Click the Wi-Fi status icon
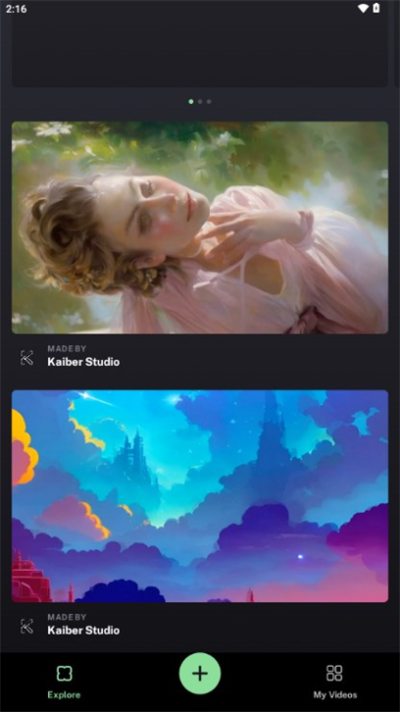Viewport: 400px width, 712px height. click(363, 8)
